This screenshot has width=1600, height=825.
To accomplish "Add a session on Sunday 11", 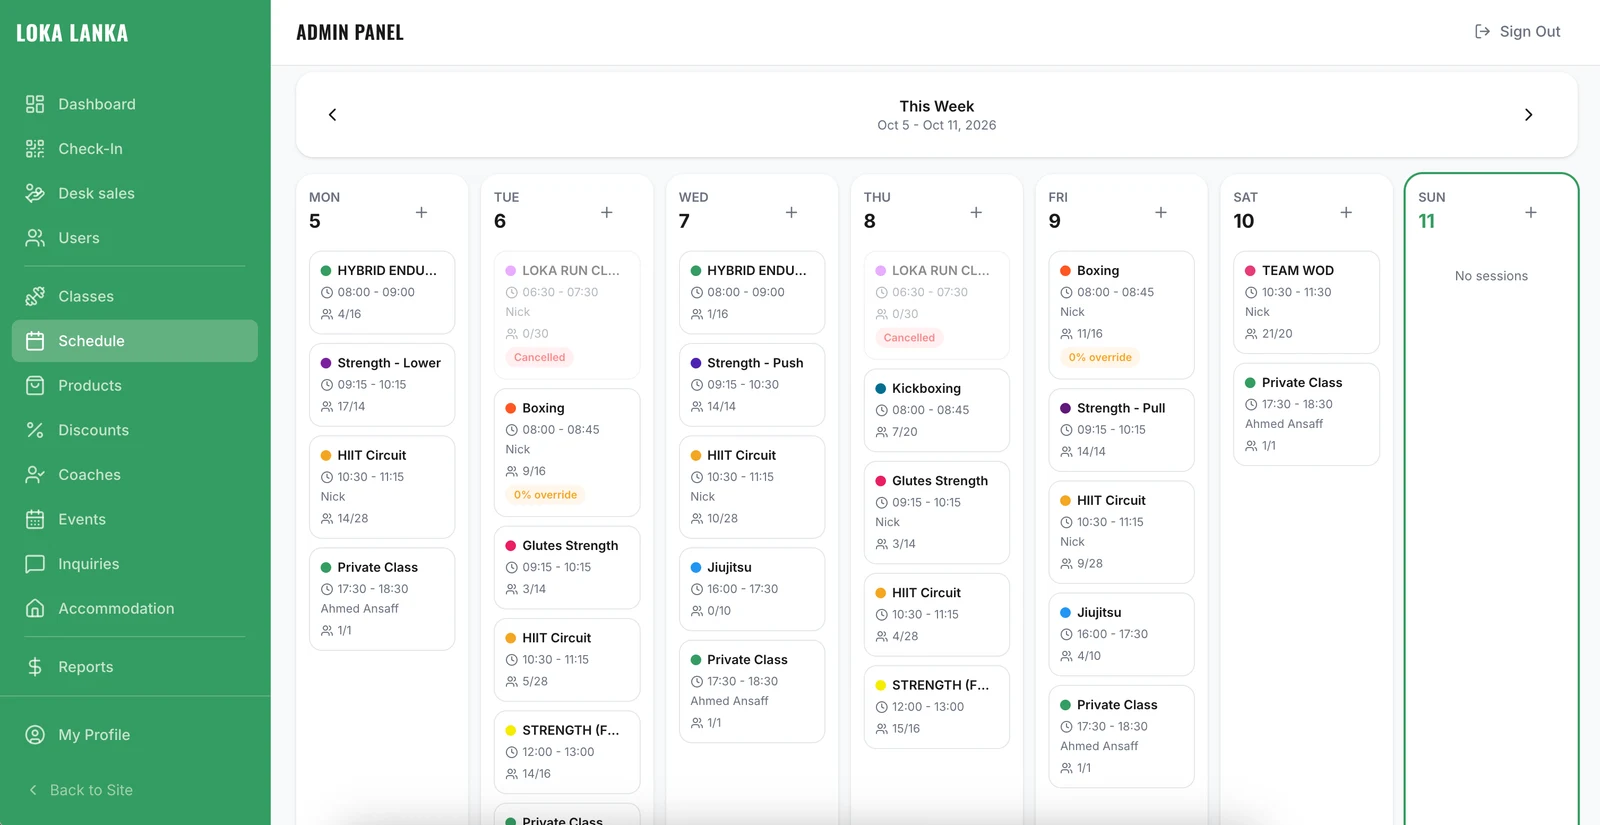I will [x=1531, y=212].
